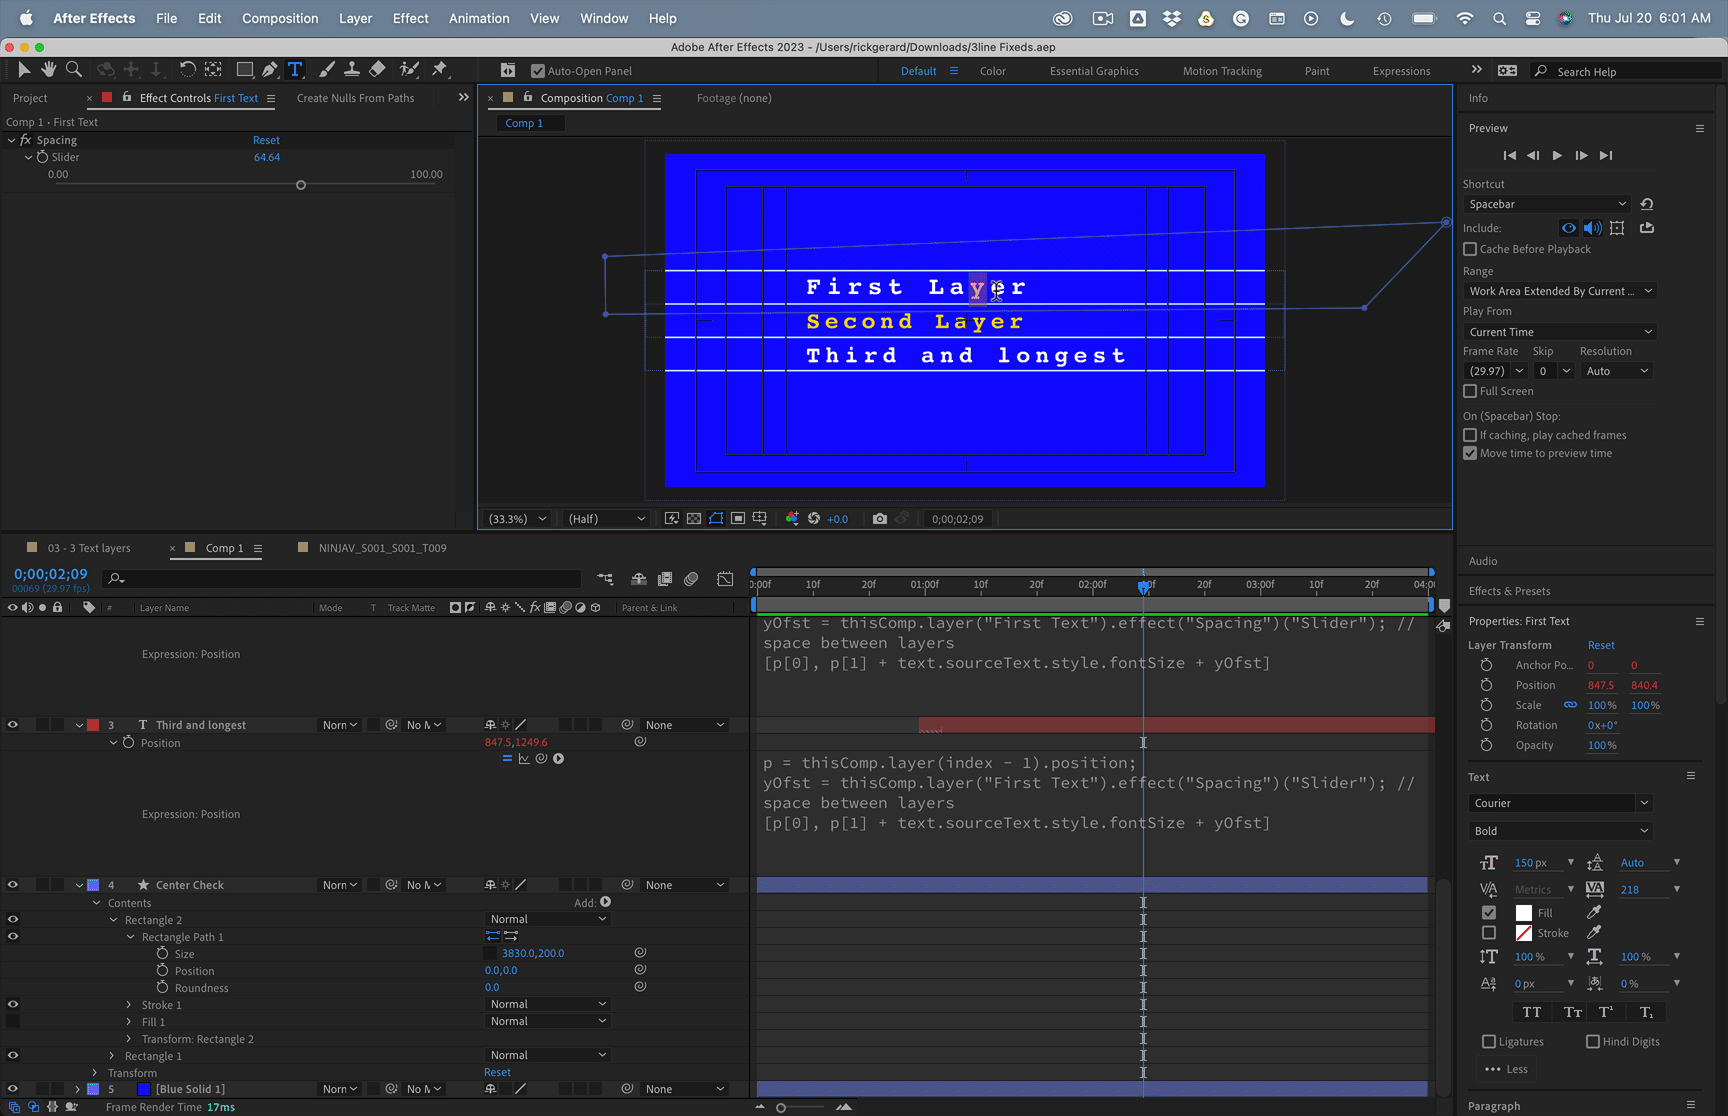
Task: Select the Puppet Pin tool
Action: [440, 69]
